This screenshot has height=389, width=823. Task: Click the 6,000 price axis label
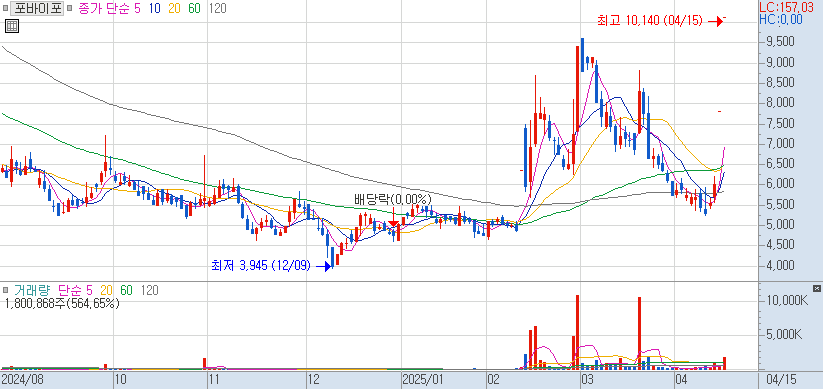point(779,184)
